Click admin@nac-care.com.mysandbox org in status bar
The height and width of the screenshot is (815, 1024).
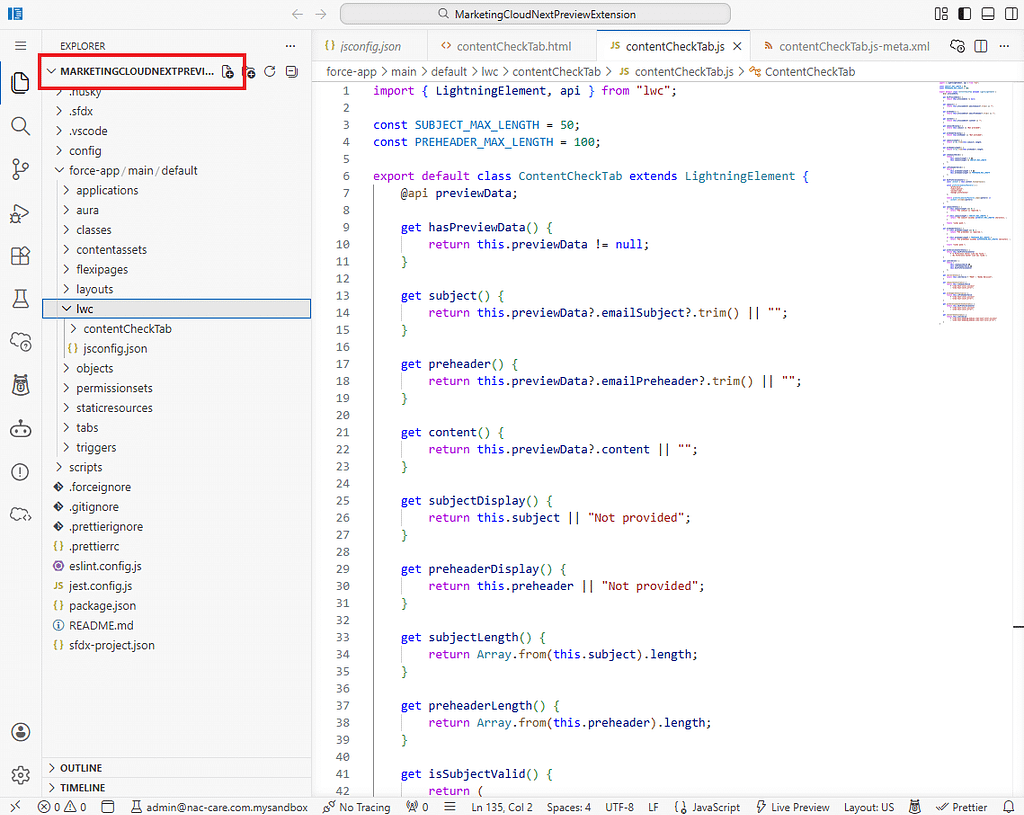pos(219,807)
